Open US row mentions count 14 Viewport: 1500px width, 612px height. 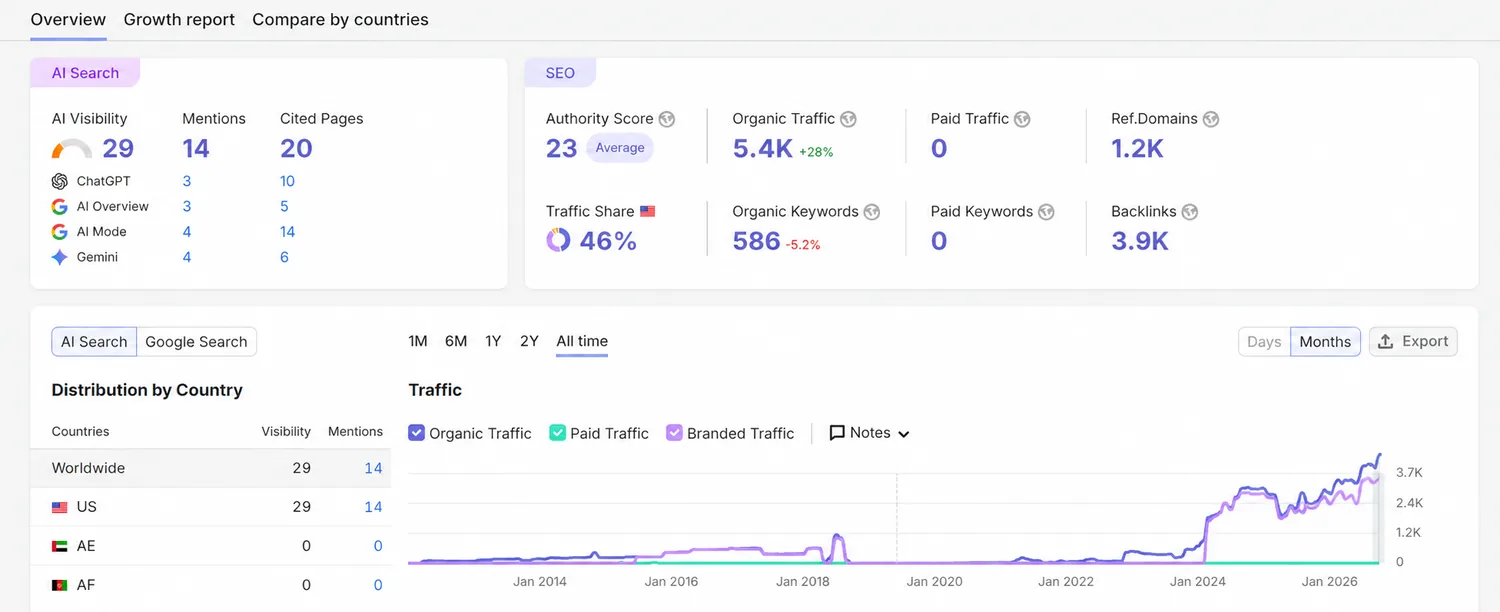tap(373, 507)
